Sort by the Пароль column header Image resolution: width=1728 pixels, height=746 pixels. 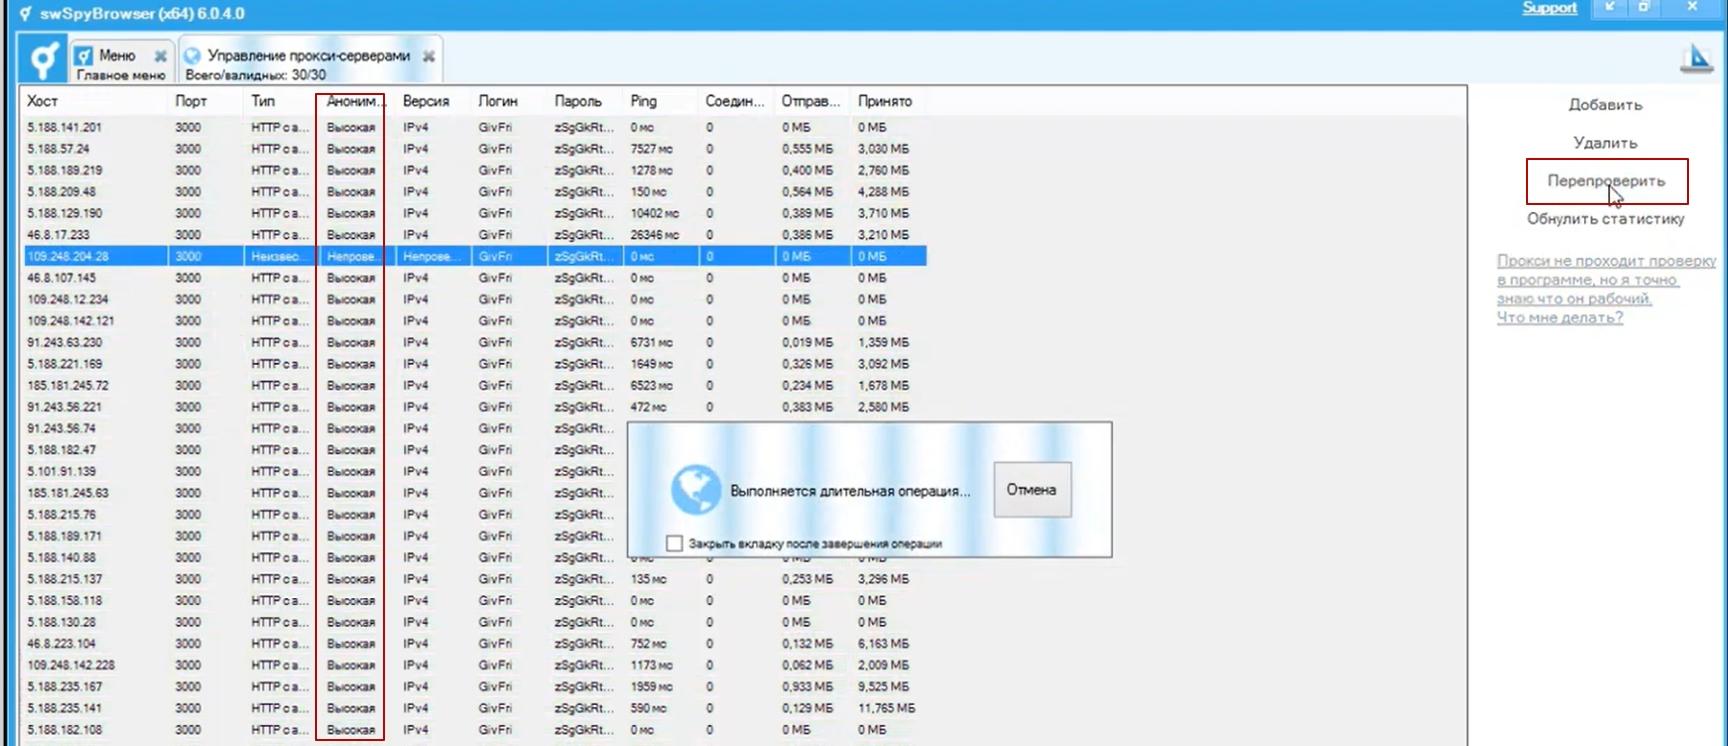click(586, 101)
